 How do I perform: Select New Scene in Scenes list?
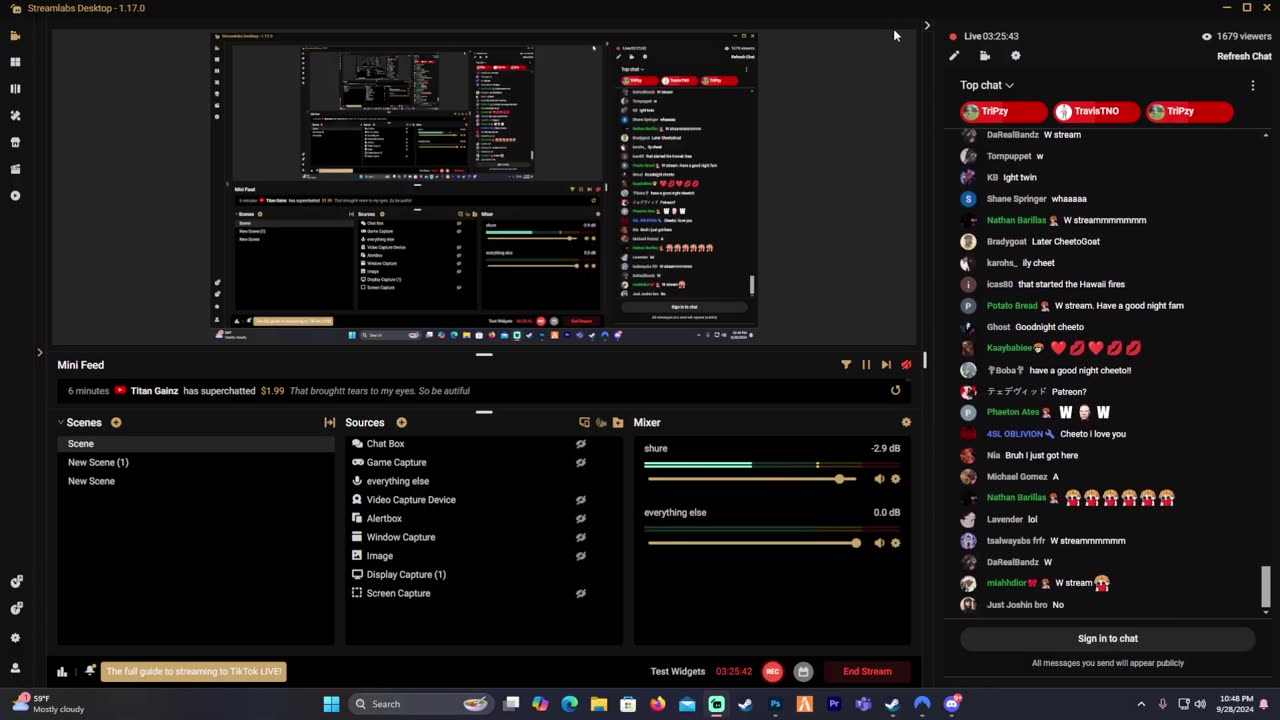[196, 481]
